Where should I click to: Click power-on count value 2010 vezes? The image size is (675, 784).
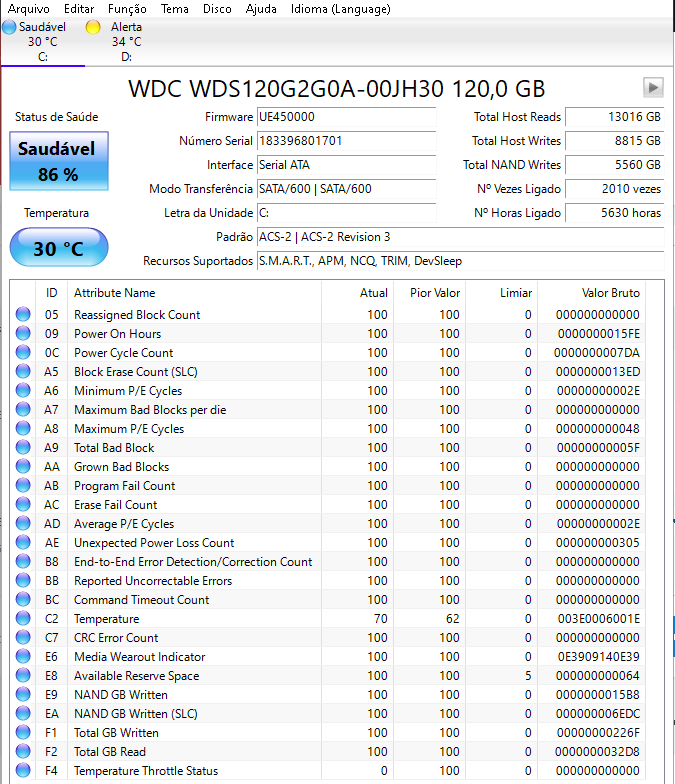614,189
